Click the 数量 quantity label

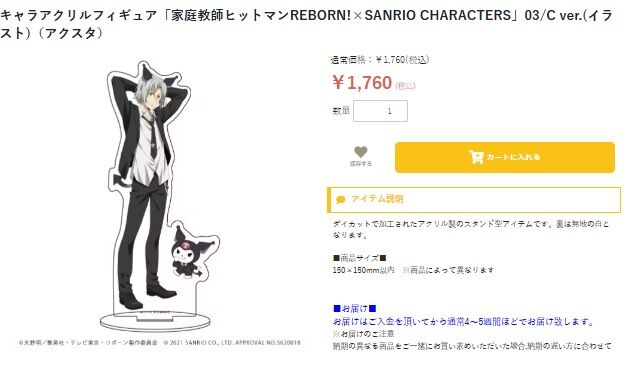[341, 111]
